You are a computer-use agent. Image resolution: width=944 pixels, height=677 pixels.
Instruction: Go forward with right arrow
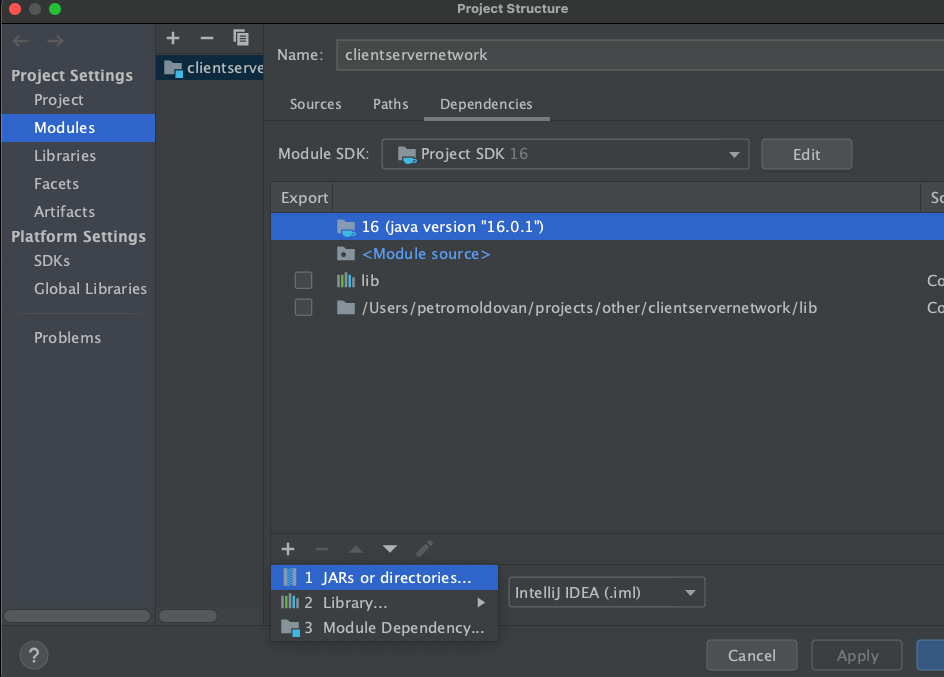(x=55, y=41)
